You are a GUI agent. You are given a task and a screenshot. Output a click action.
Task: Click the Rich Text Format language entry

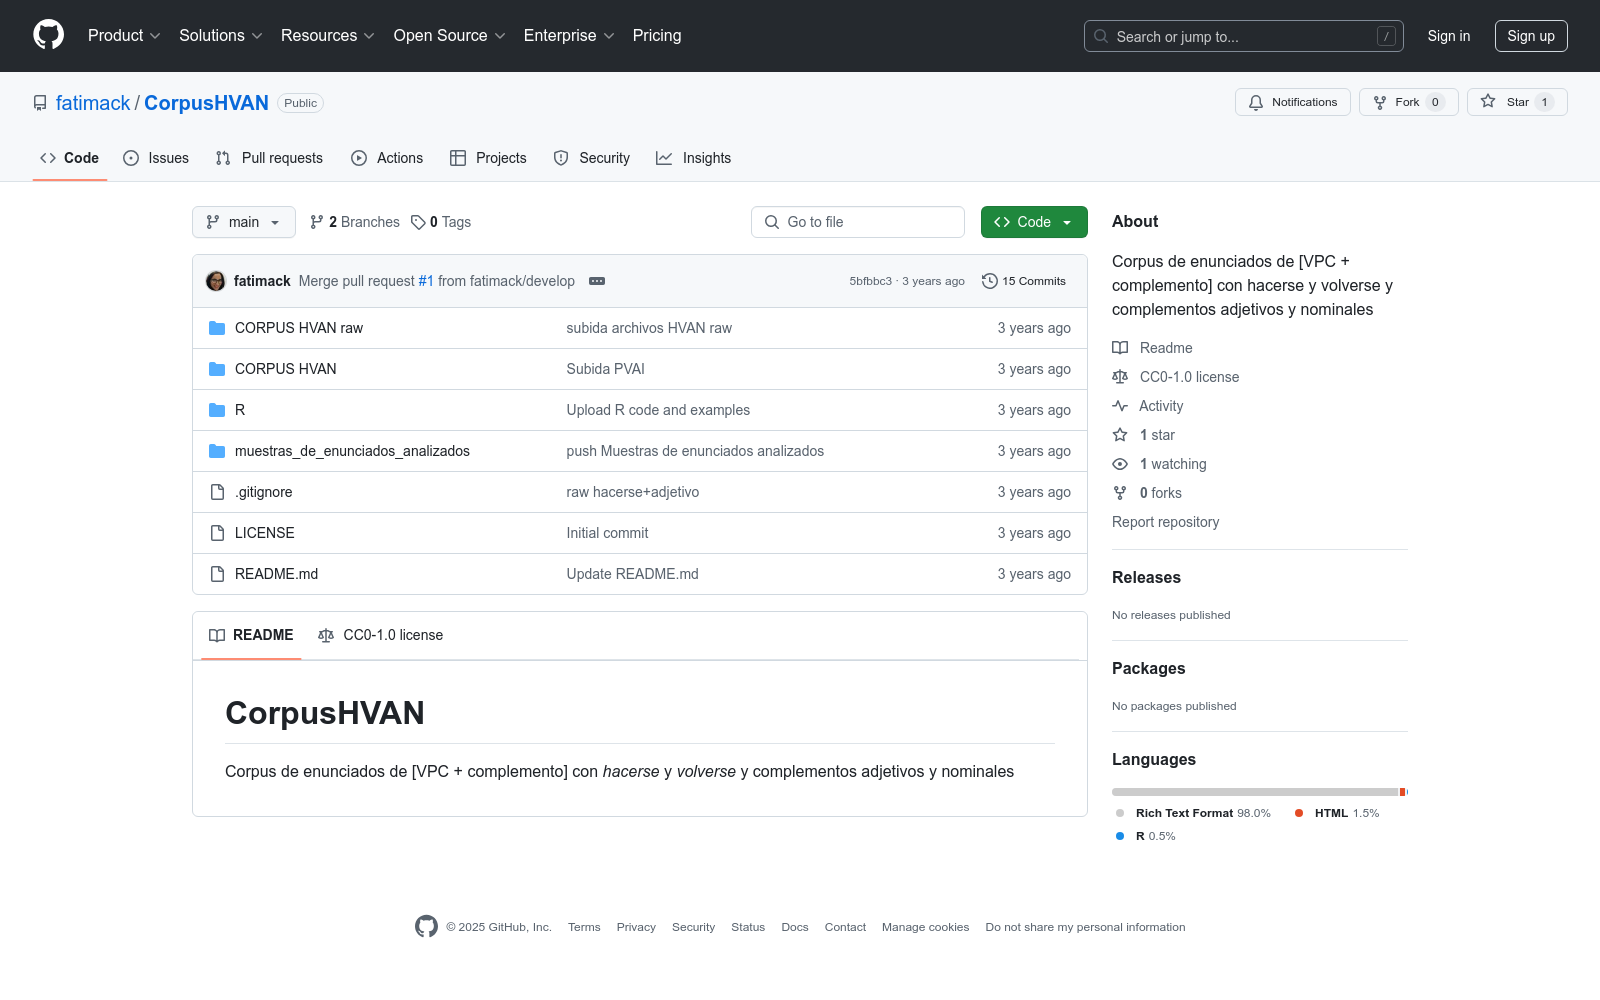(x=1193, y=813)
